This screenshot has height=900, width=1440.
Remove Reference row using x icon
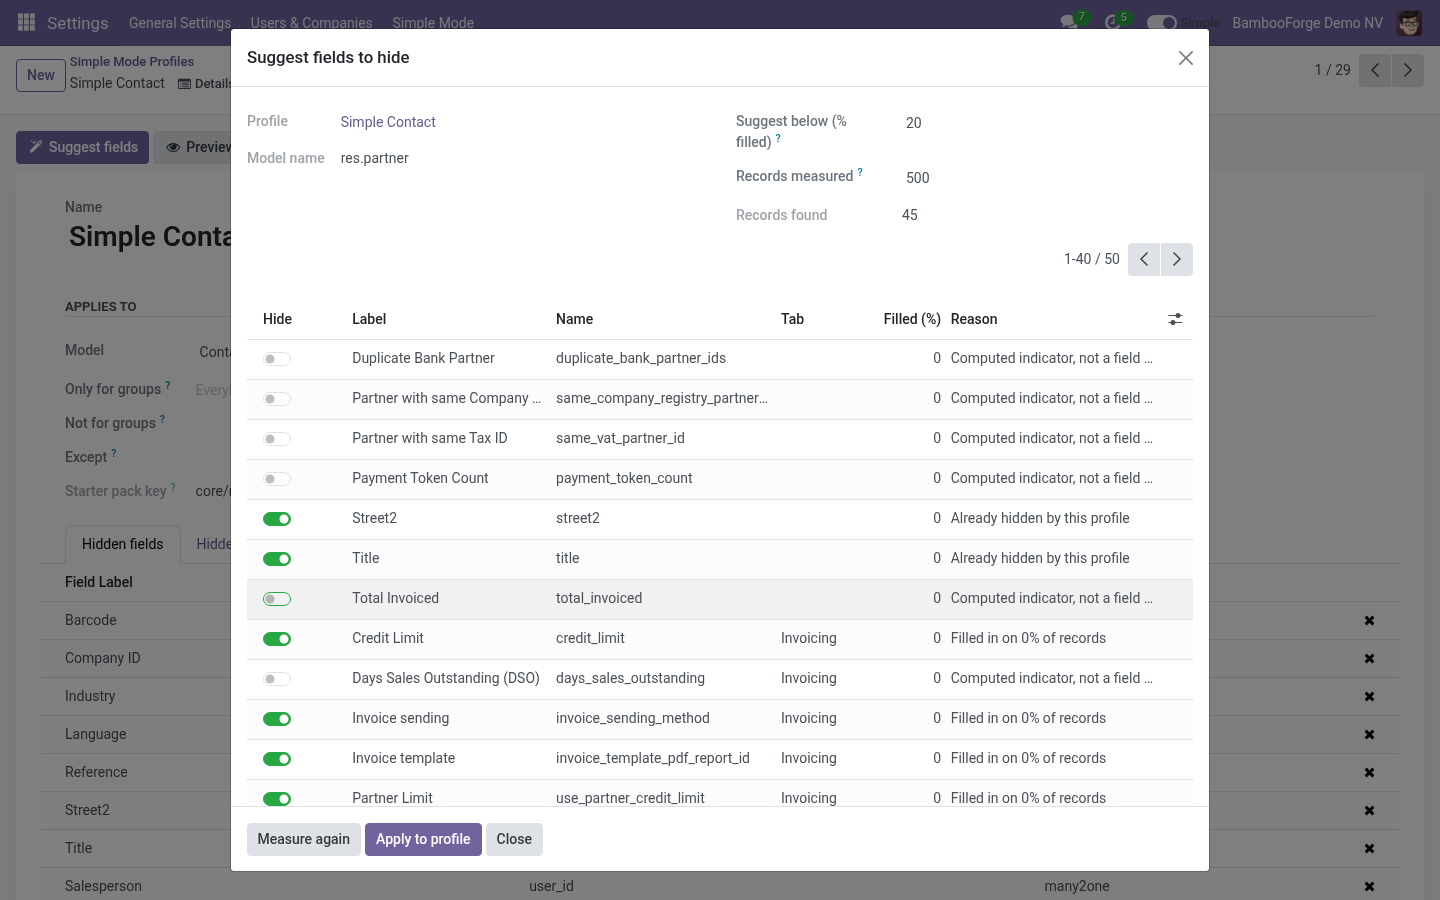point(1369,773)
